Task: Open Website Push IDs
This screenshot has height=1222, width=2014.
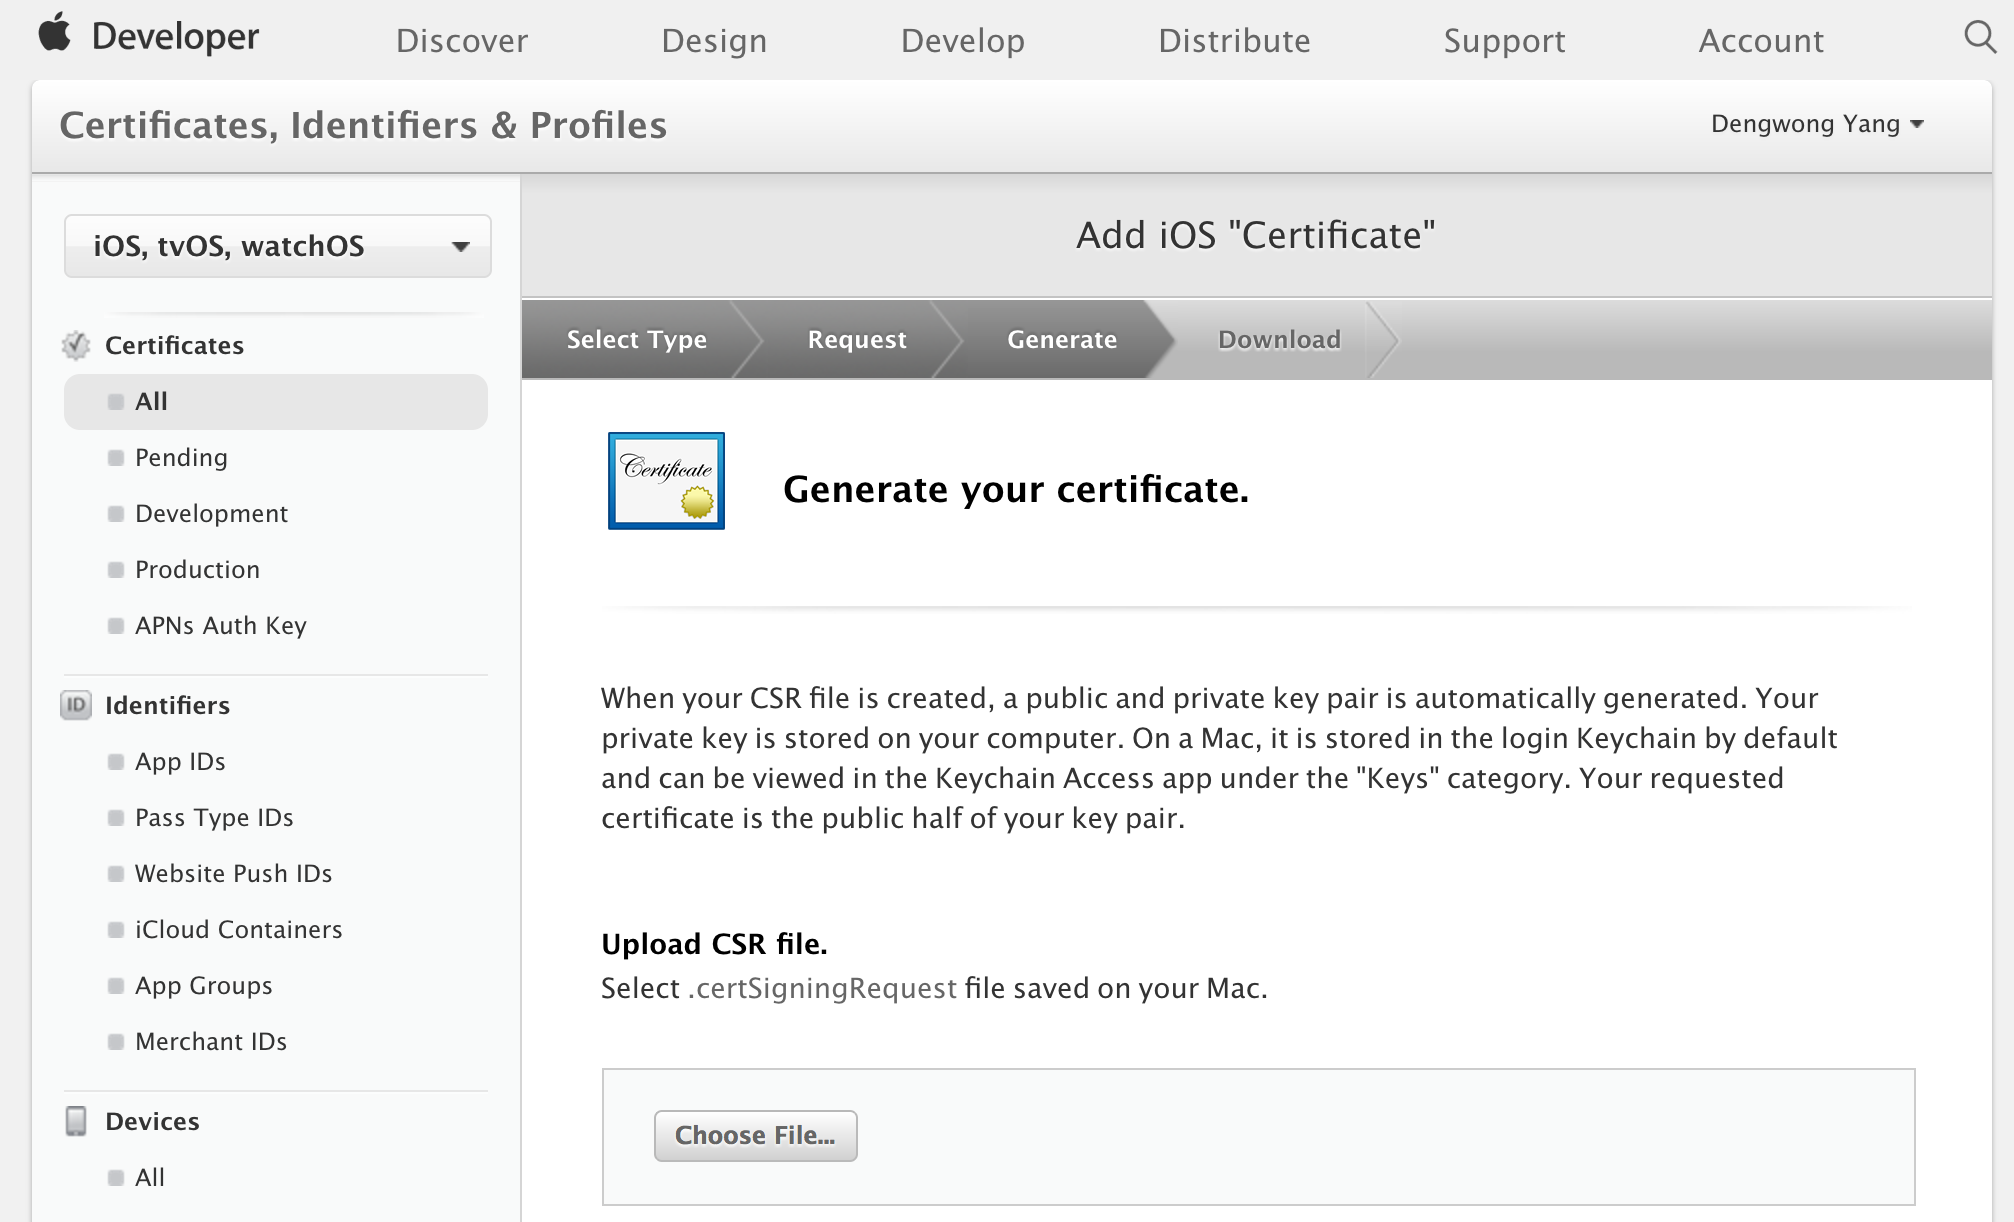Action: tap(233, 874)
